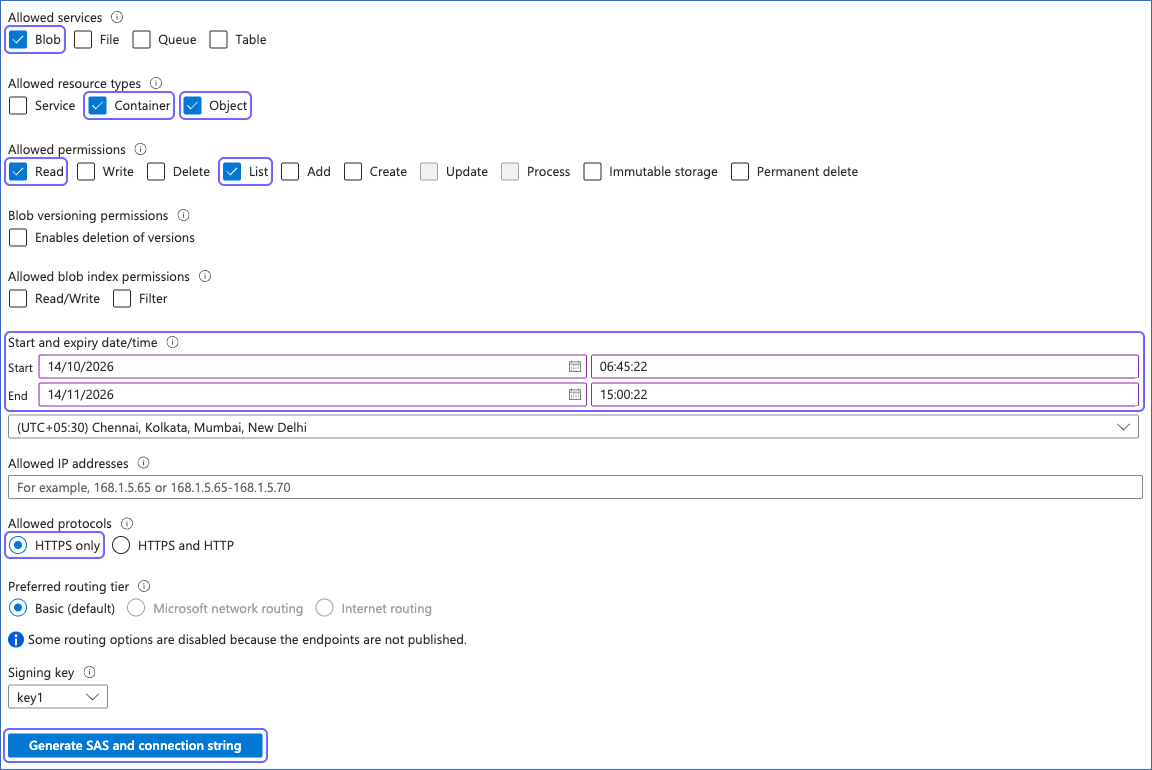This screenshot has width=1152, height=770.
Task: Uncheck the Container resource type
Action: [x=97, y=106]
